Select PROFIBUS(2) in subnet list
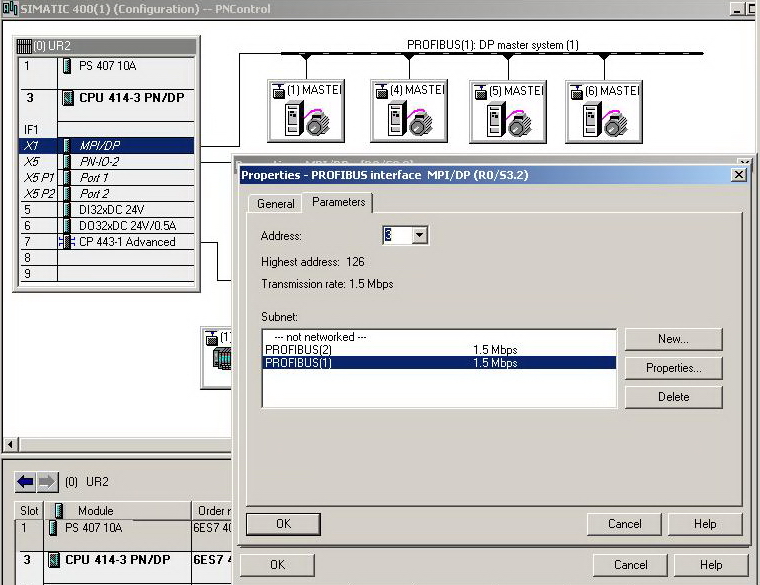This screenshot has height=585, width=760. click(439, 349)
